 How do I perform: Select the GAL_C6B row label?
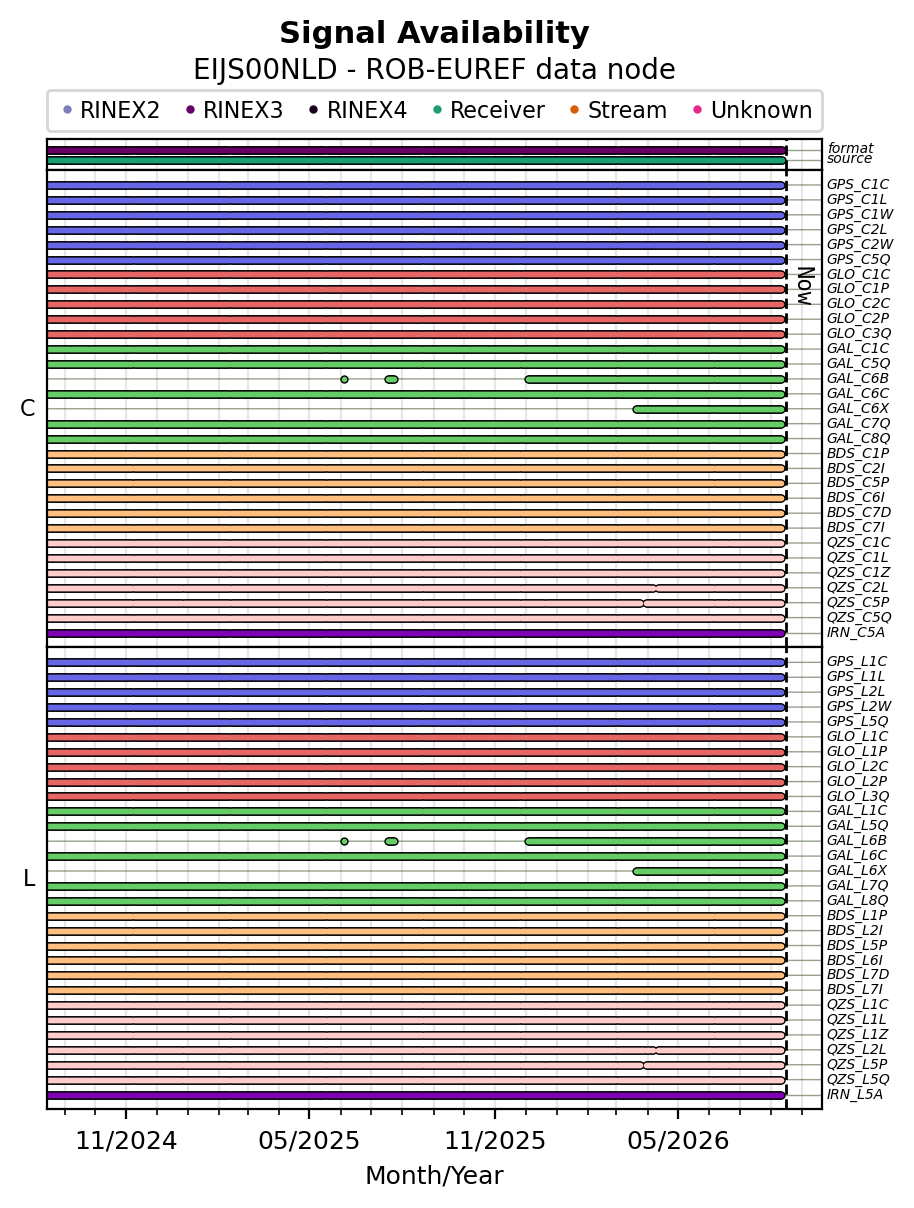[x=857, y=379]
